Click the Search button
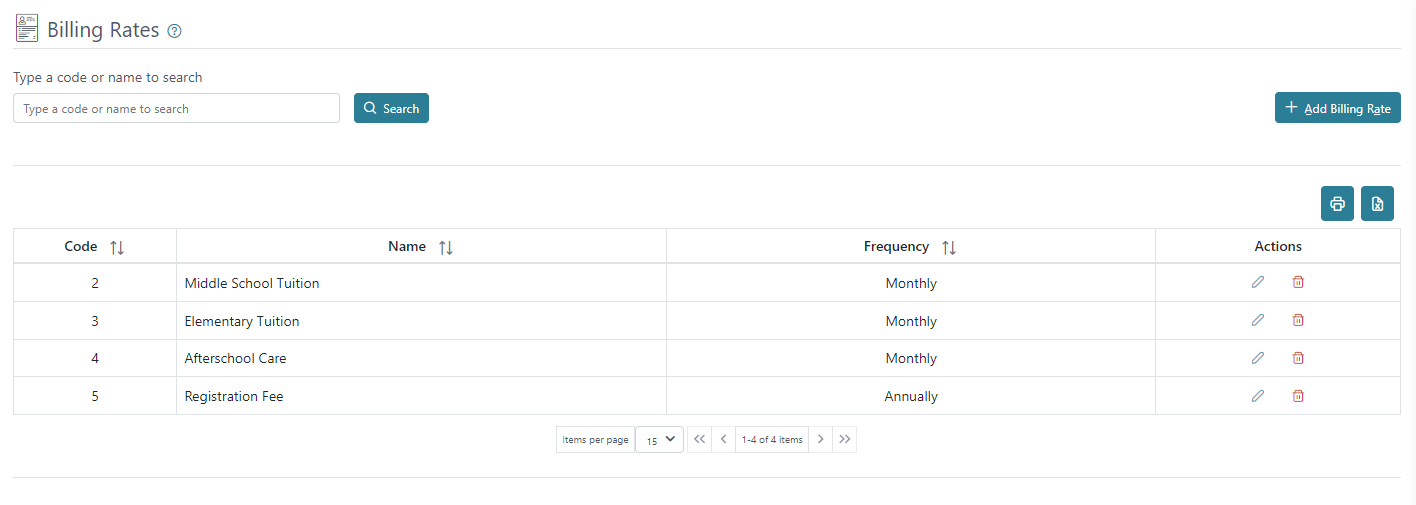 pyautogui.click(x=391, y=108)
